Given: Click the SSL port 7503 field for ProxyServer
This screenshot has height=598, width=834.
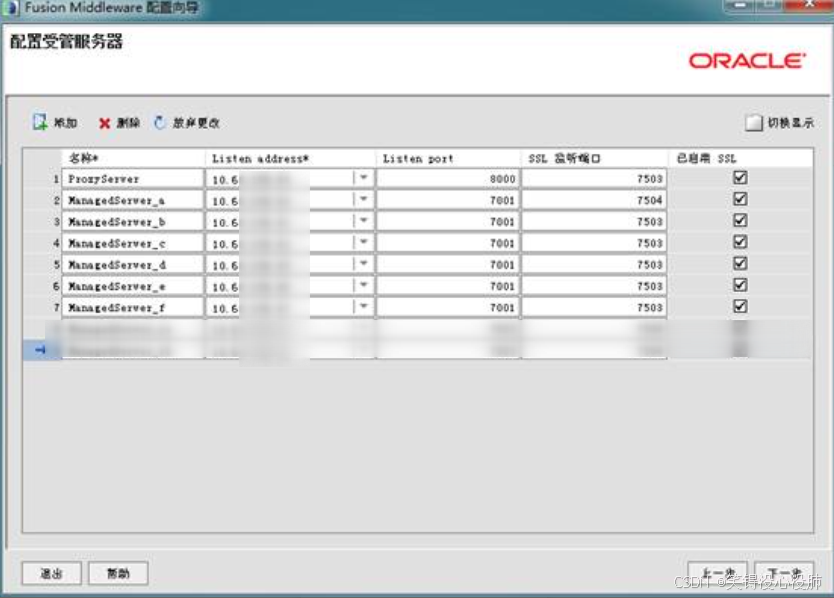Looking at the screenshot, I should (x=594, y=179).
